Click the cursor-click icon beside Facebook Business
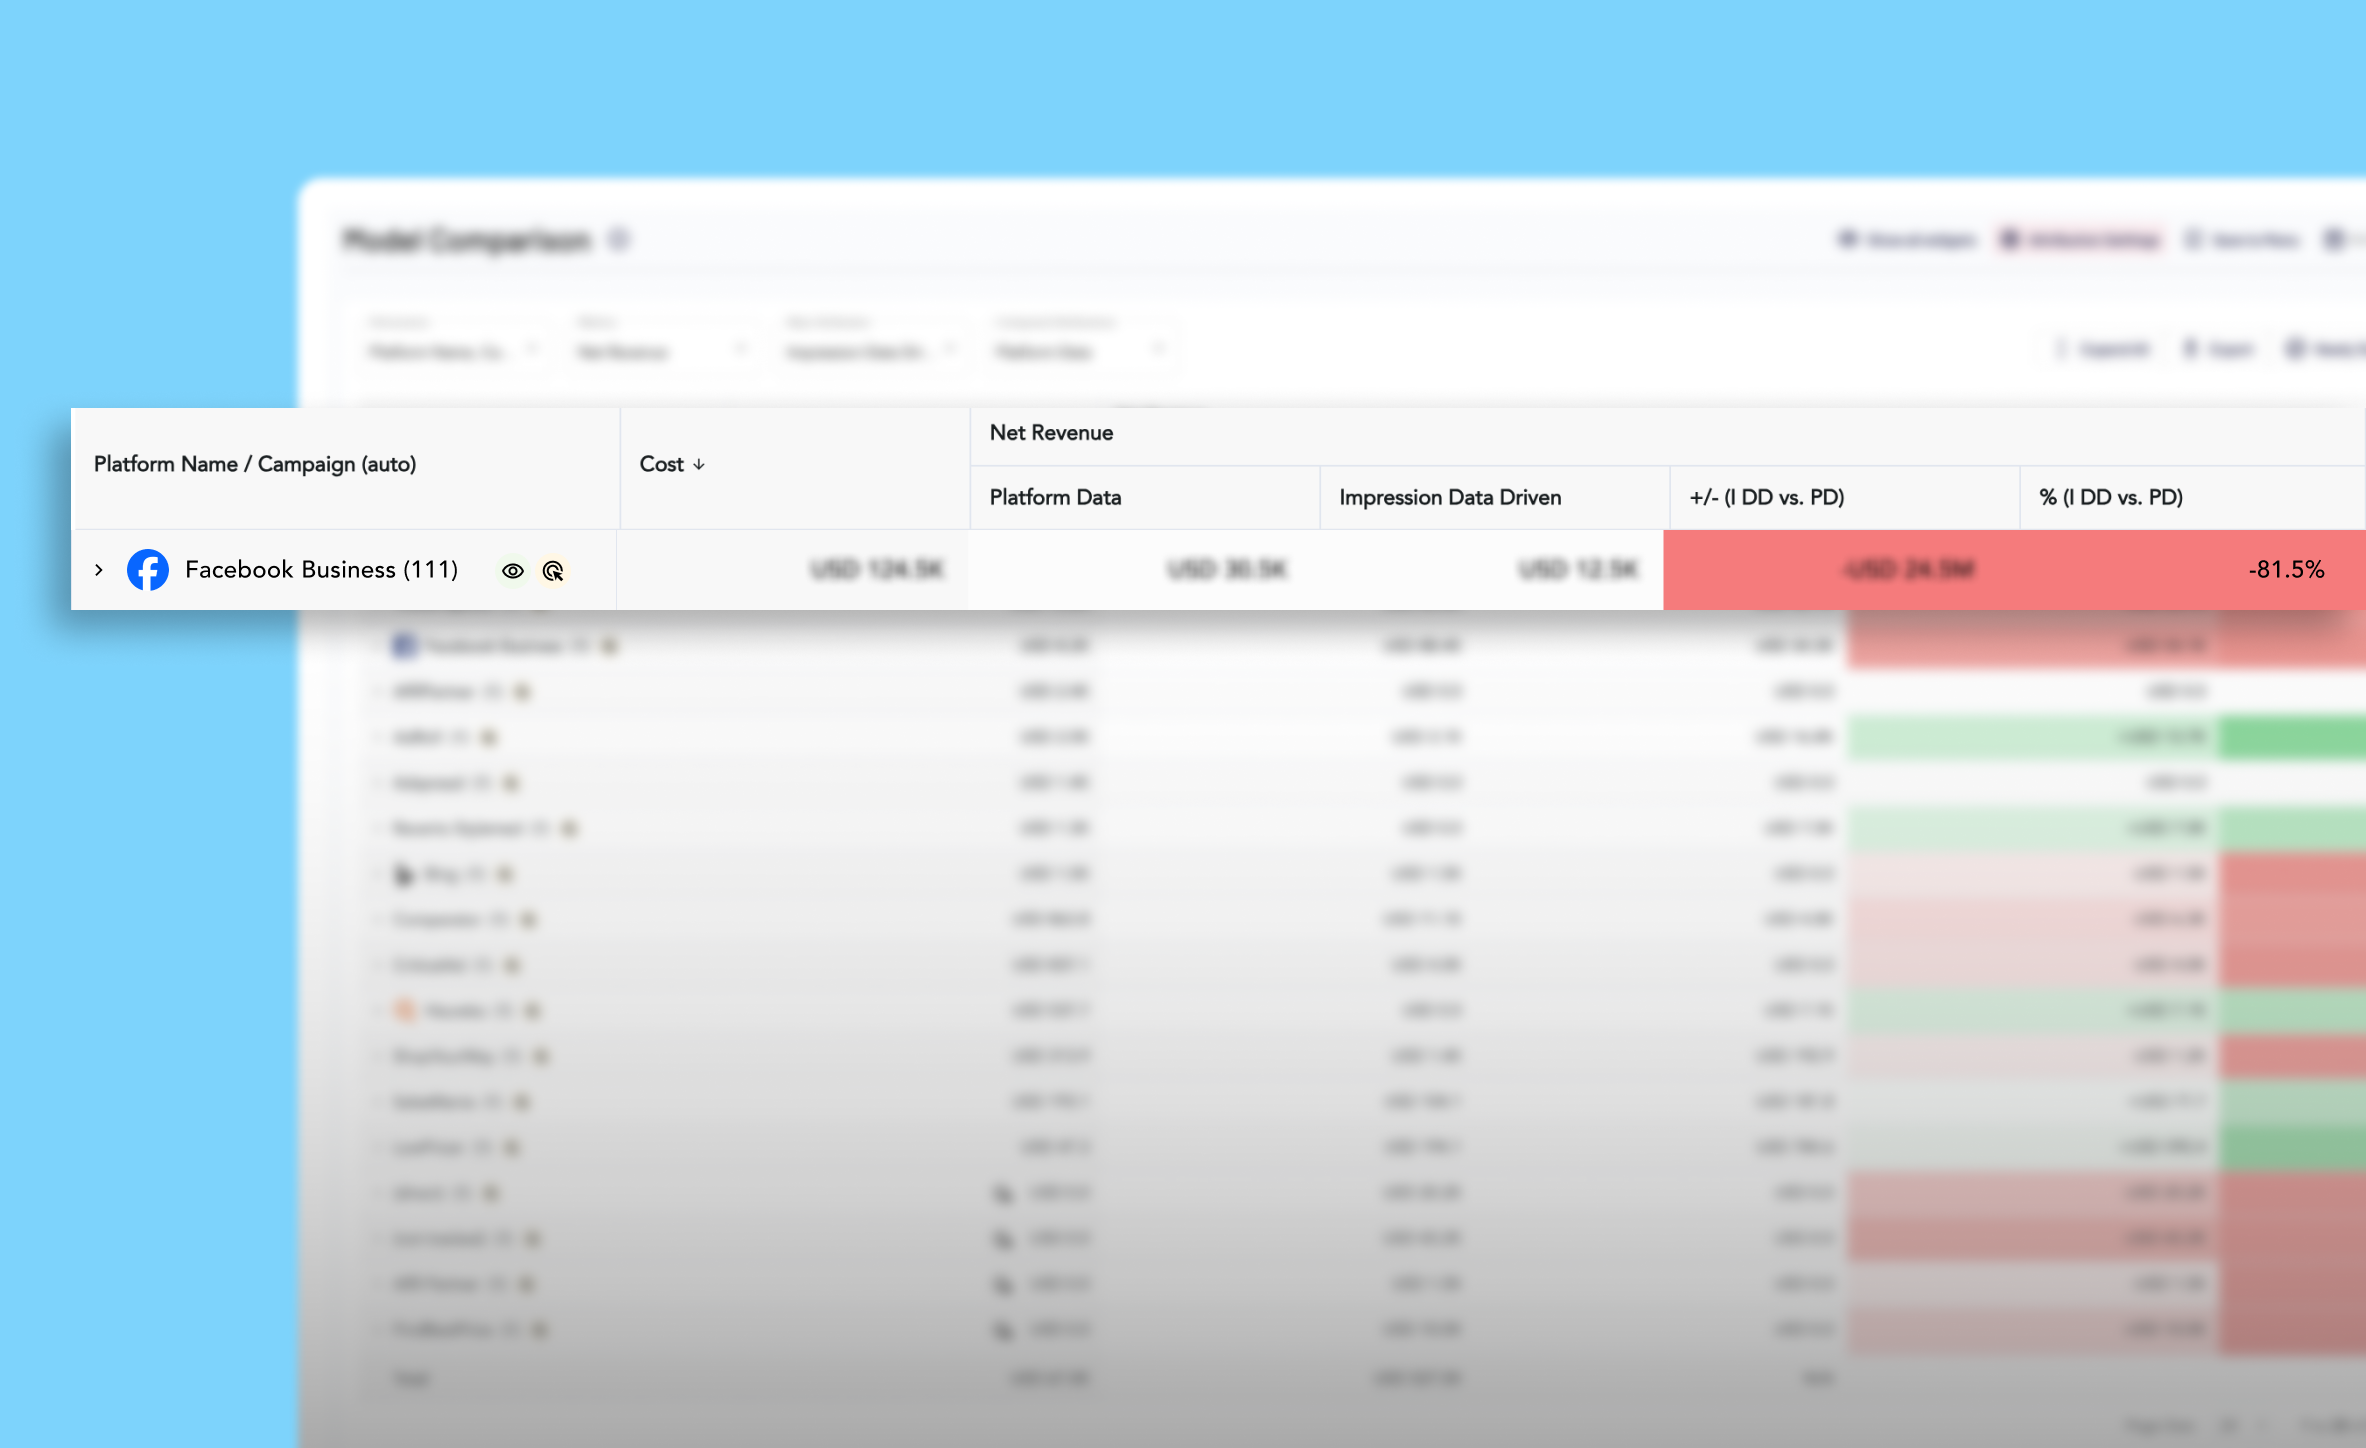The height and width of the screenshot is (1448, 2366). tap(553, 571)
